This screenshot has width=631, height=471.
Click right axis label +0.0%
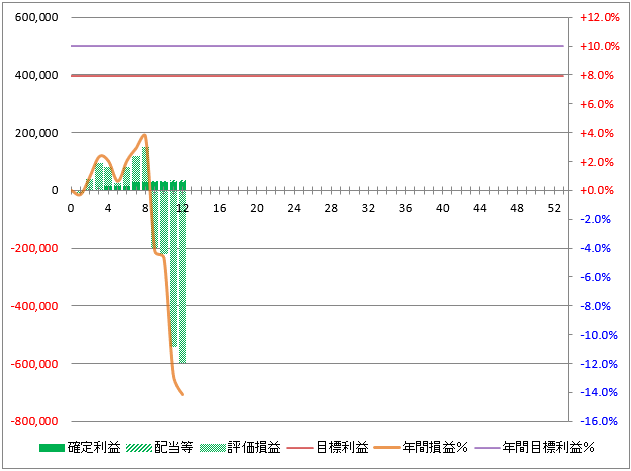pyautogui.click(x=597, y=190)
